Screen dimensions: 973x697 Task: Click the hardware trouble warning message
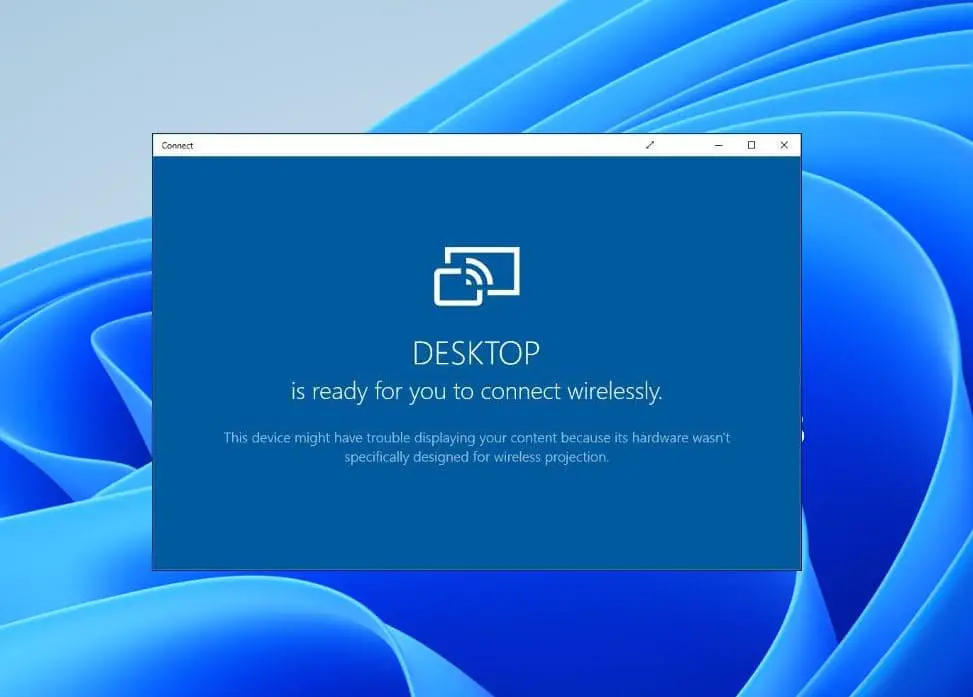click(477, 447)
